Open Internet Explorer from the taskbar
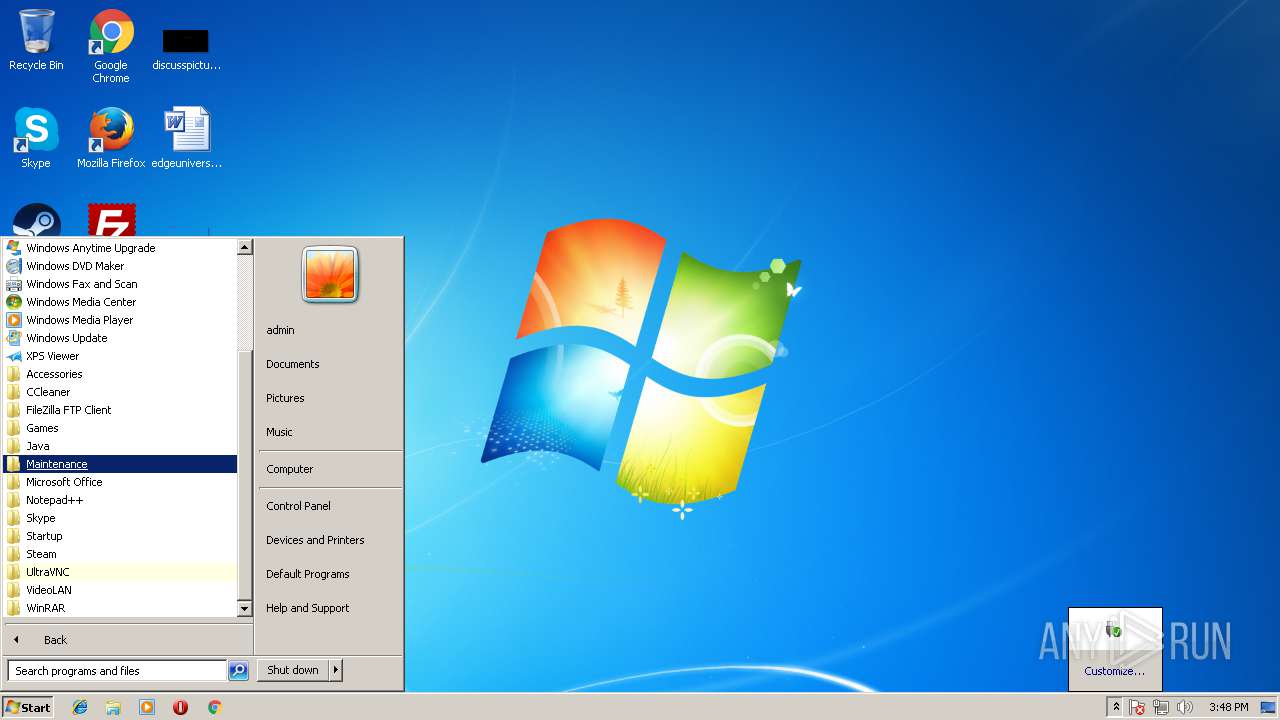The height and width of the screenshot is (720, 1280). coord(80,707)
